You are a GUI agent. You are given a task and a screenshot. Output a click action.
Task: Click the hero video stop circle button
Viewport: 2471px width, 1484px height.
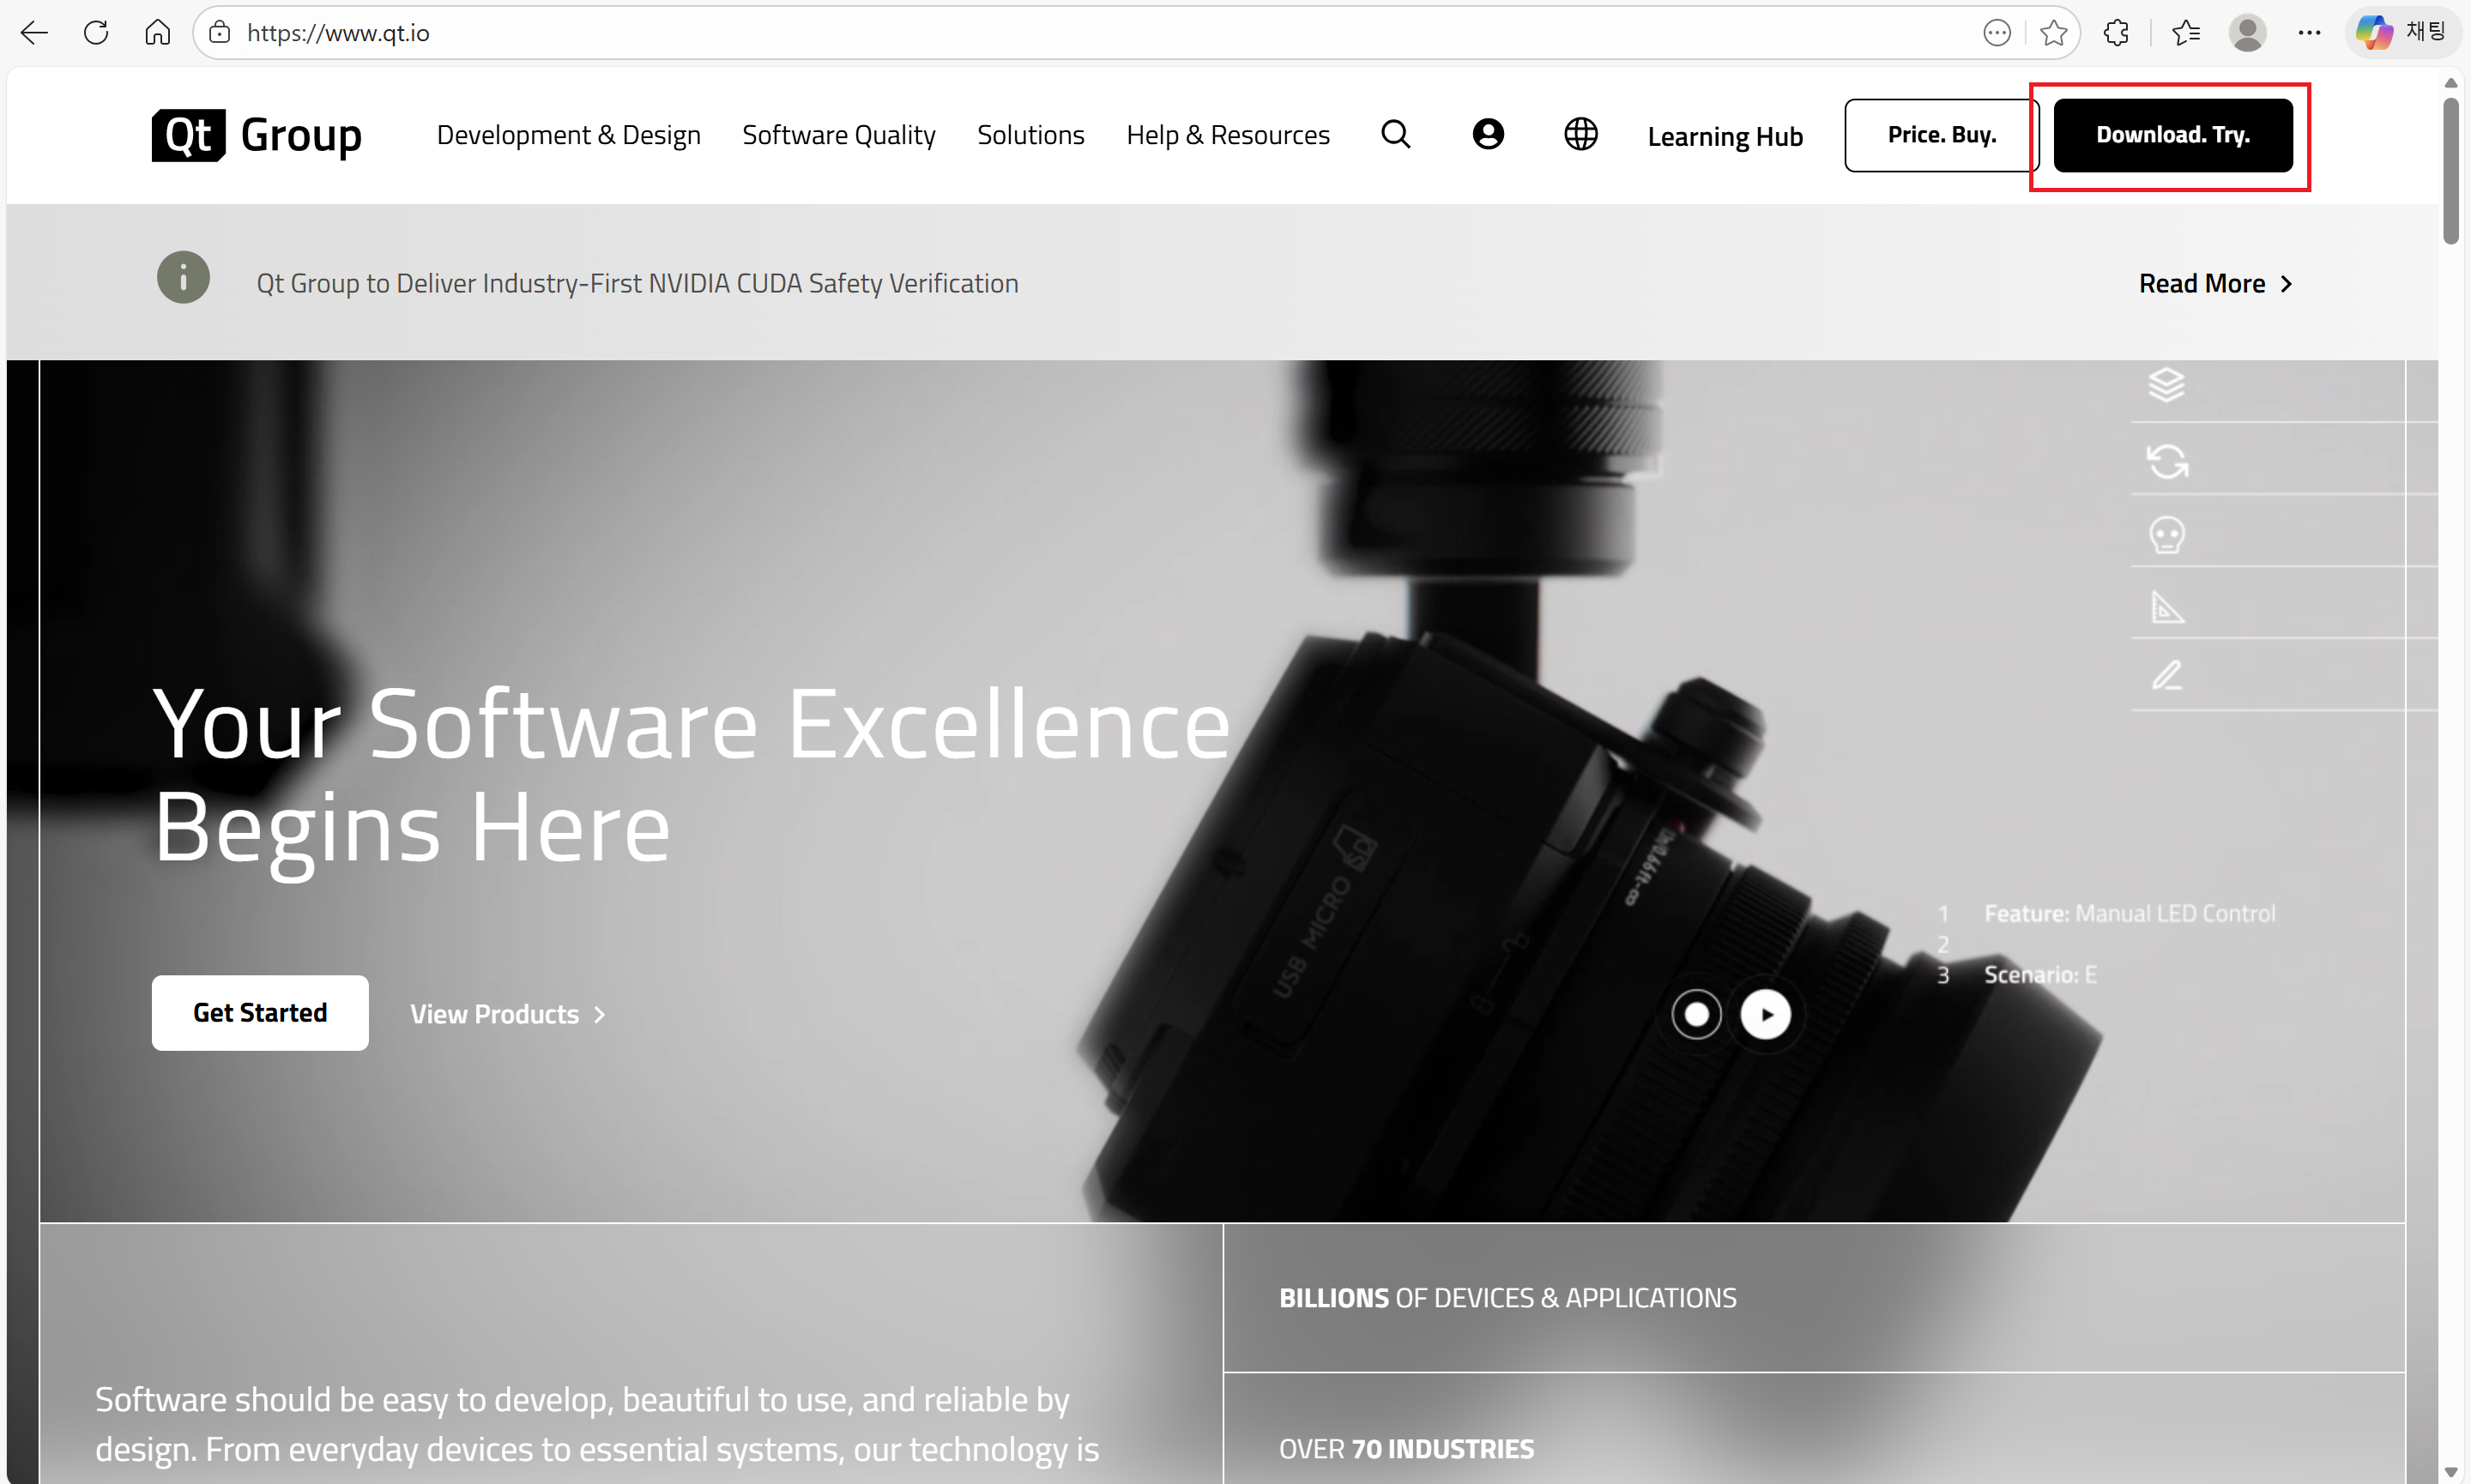pos(1696,1014)
